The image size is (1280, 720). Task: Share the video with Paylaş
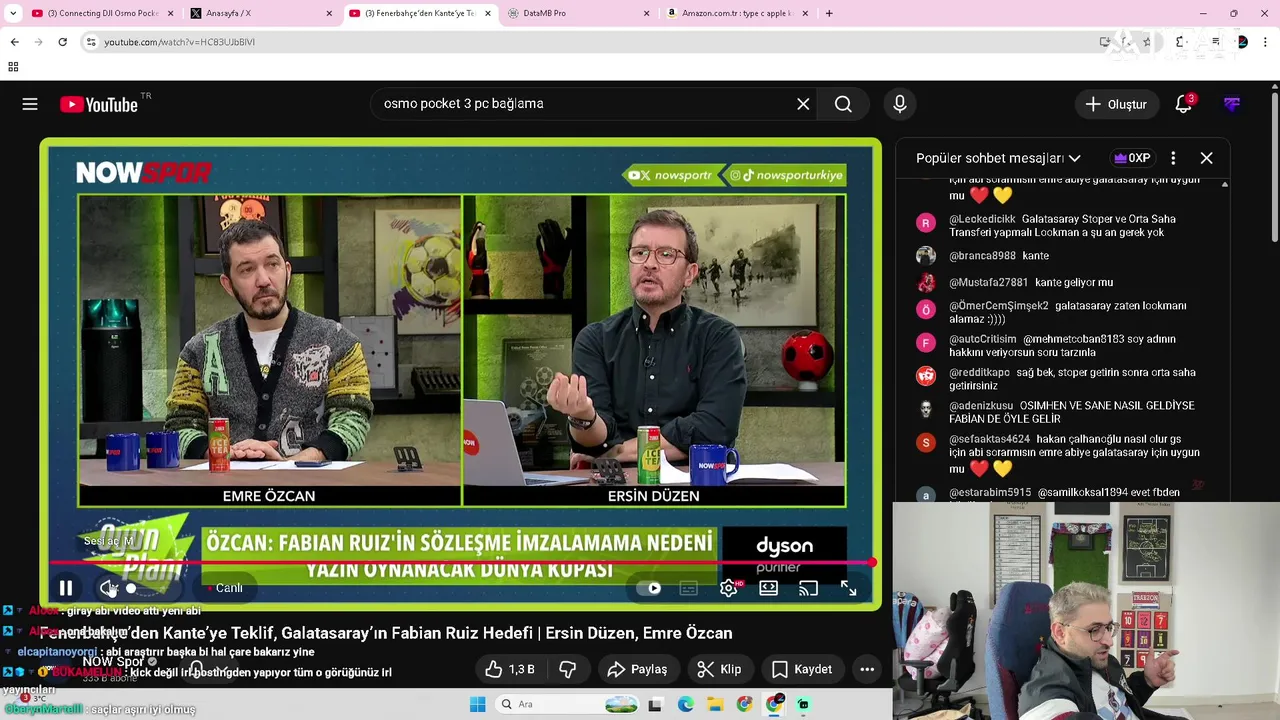(x=637, y=669)
